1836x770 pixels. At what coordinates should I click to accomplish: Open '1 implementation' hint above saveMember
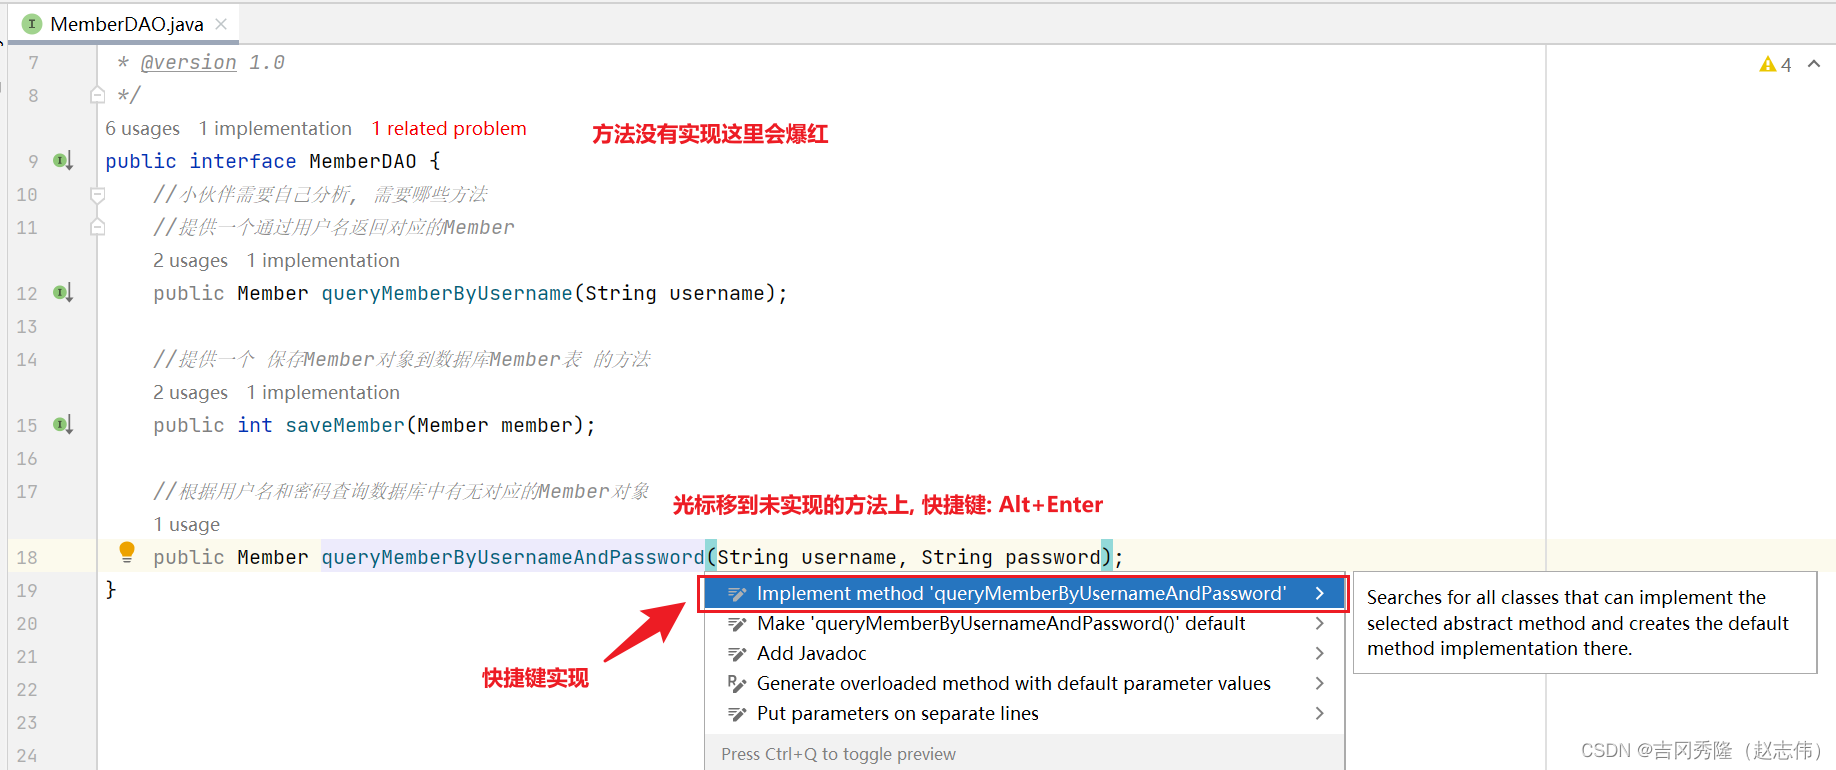(323, 392)
